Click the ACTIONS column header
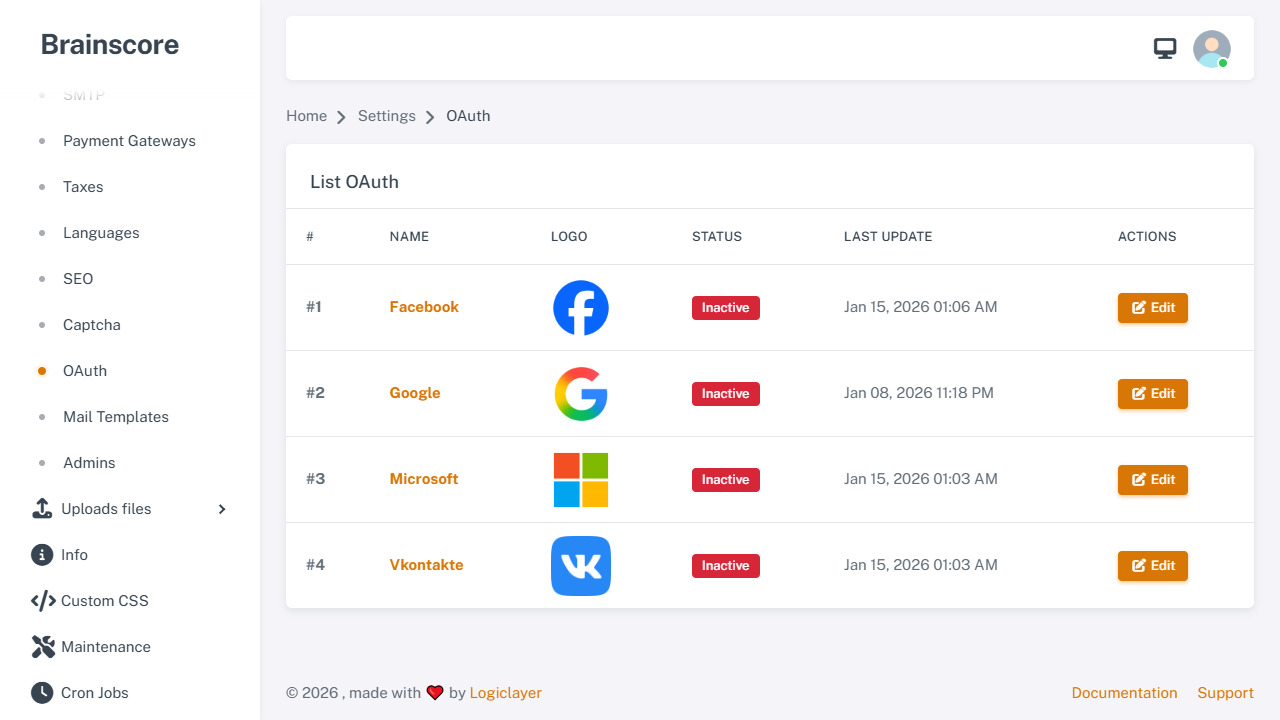Viewport: 1280px width, 720px height. click(x=1147, y=237)
